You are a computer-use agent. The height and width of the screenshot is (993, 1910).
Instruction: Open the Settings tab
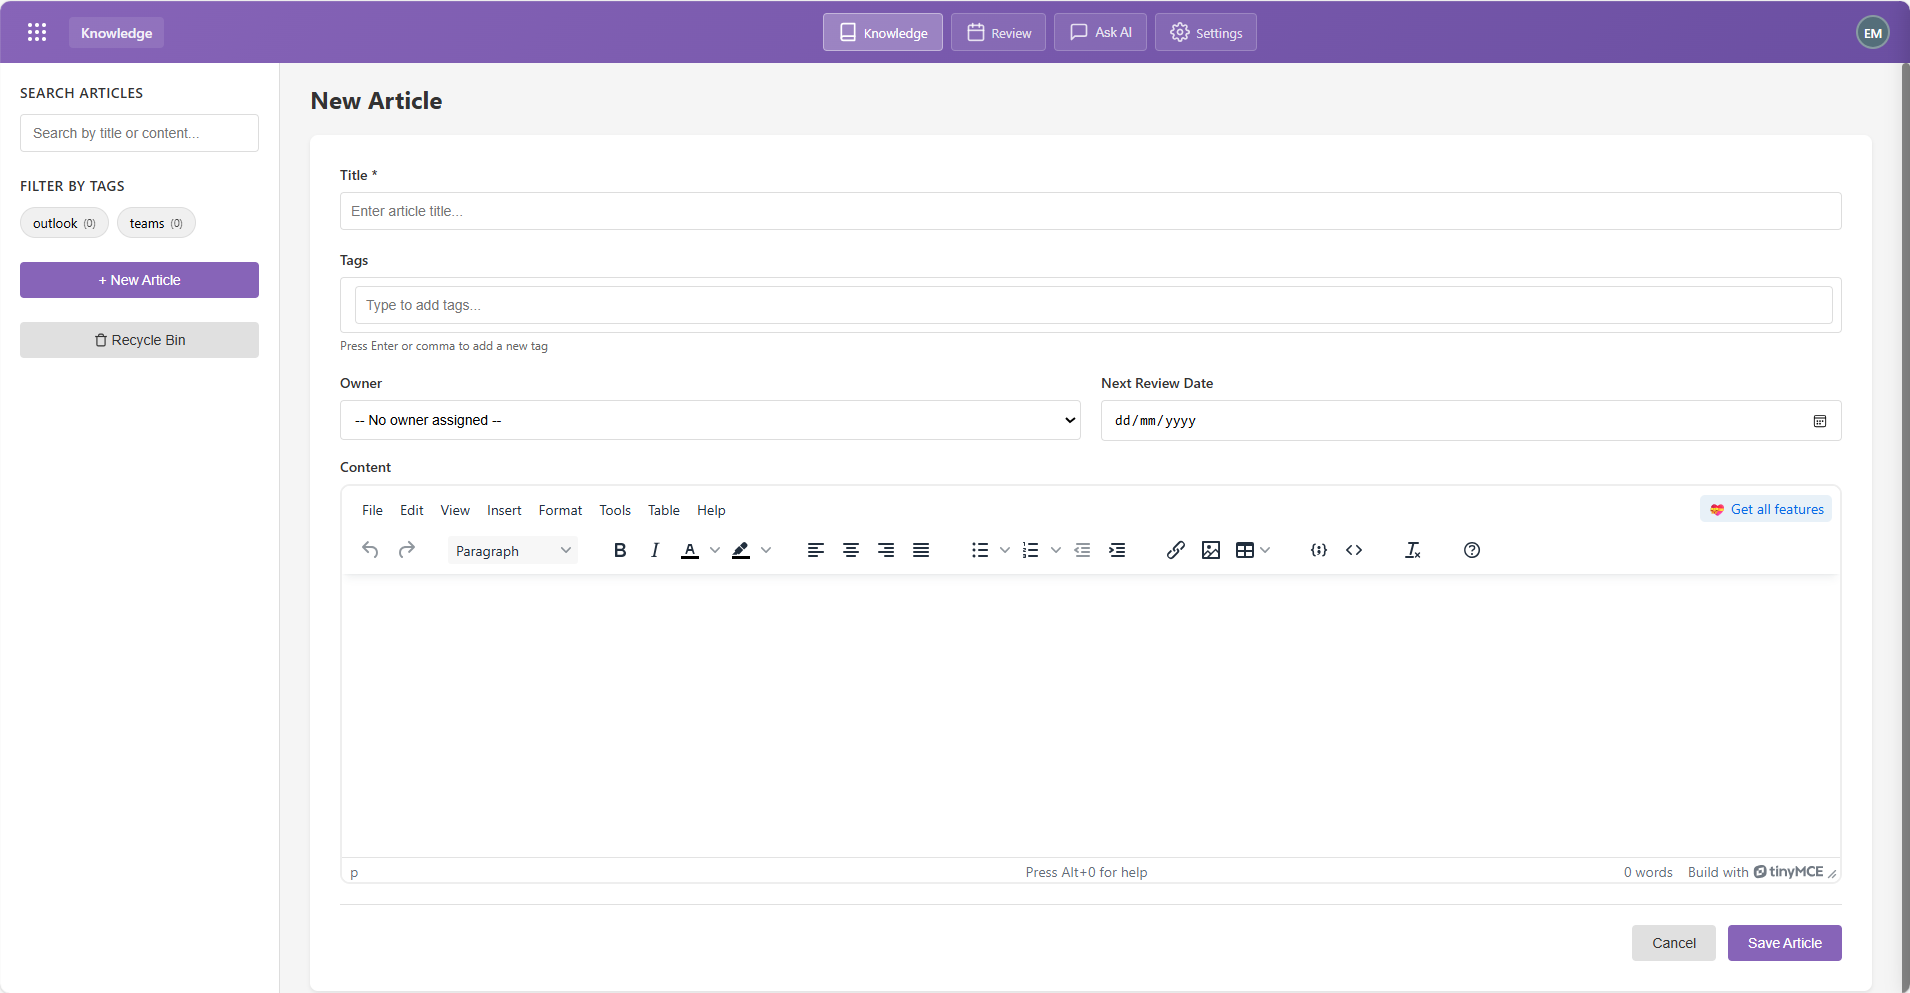(x=1206, y=32)
